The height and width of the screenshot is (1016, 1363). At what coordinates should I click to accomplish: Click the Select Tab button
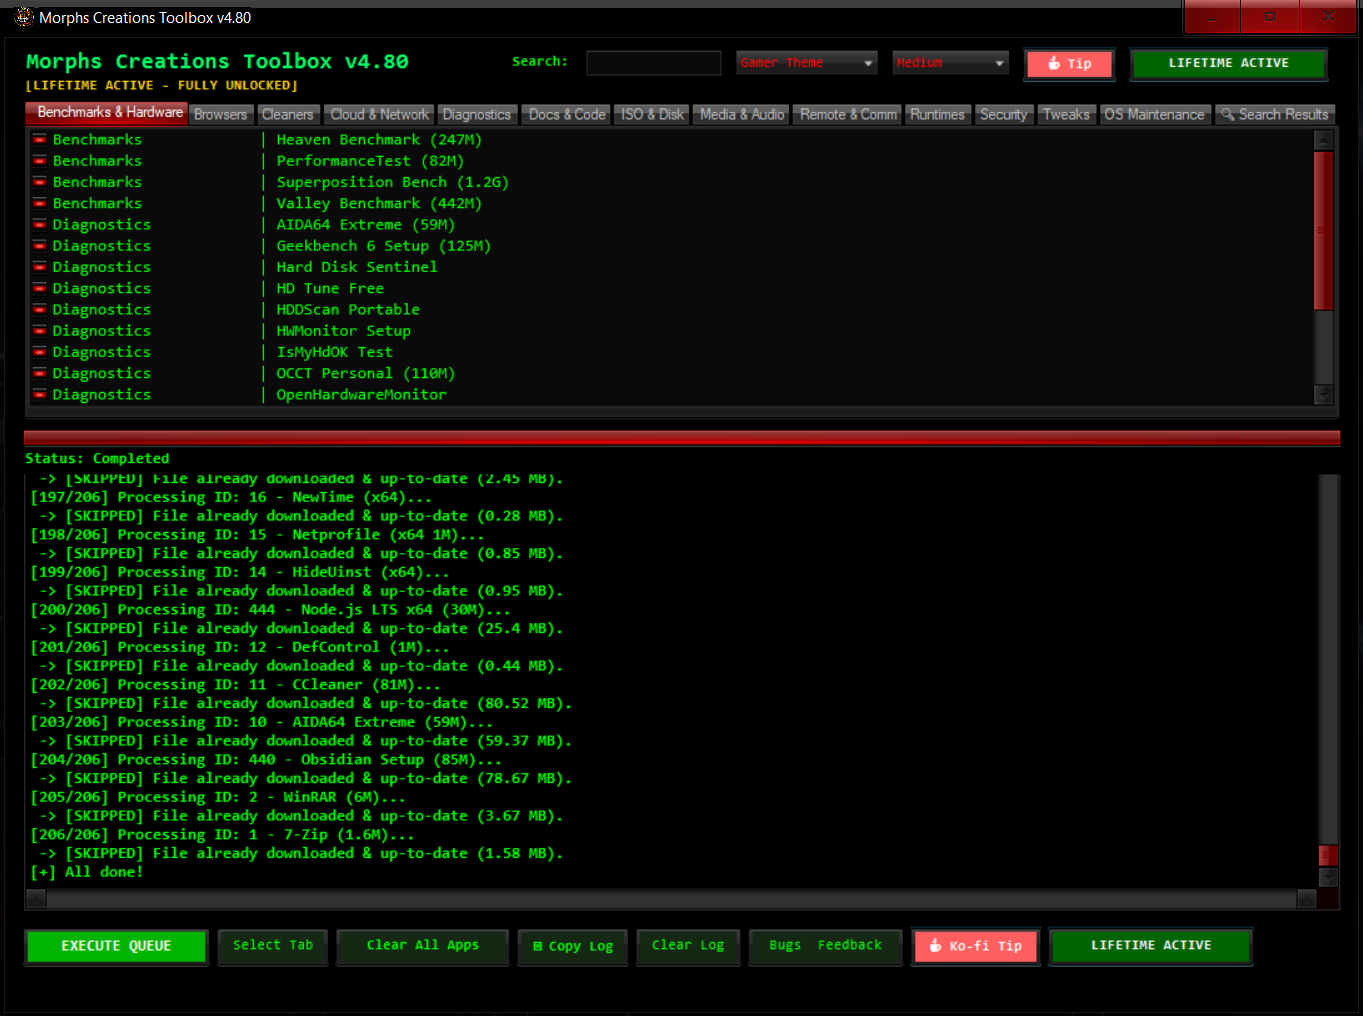pos(273,945)
